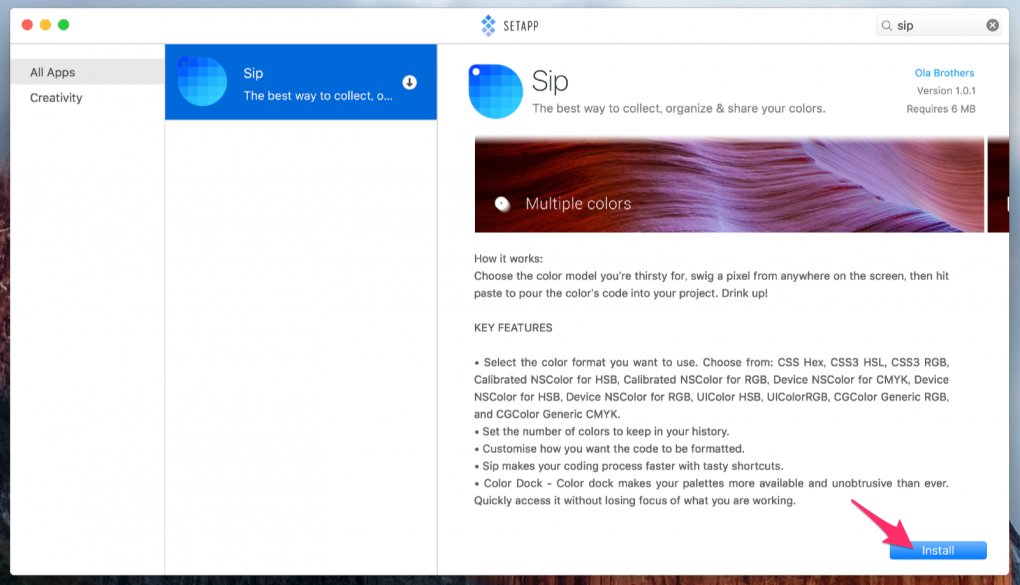Click the download arrow on Sip row
This screenshot has height=585, width=1020.
pyautogui.click(x=409, y=82)
